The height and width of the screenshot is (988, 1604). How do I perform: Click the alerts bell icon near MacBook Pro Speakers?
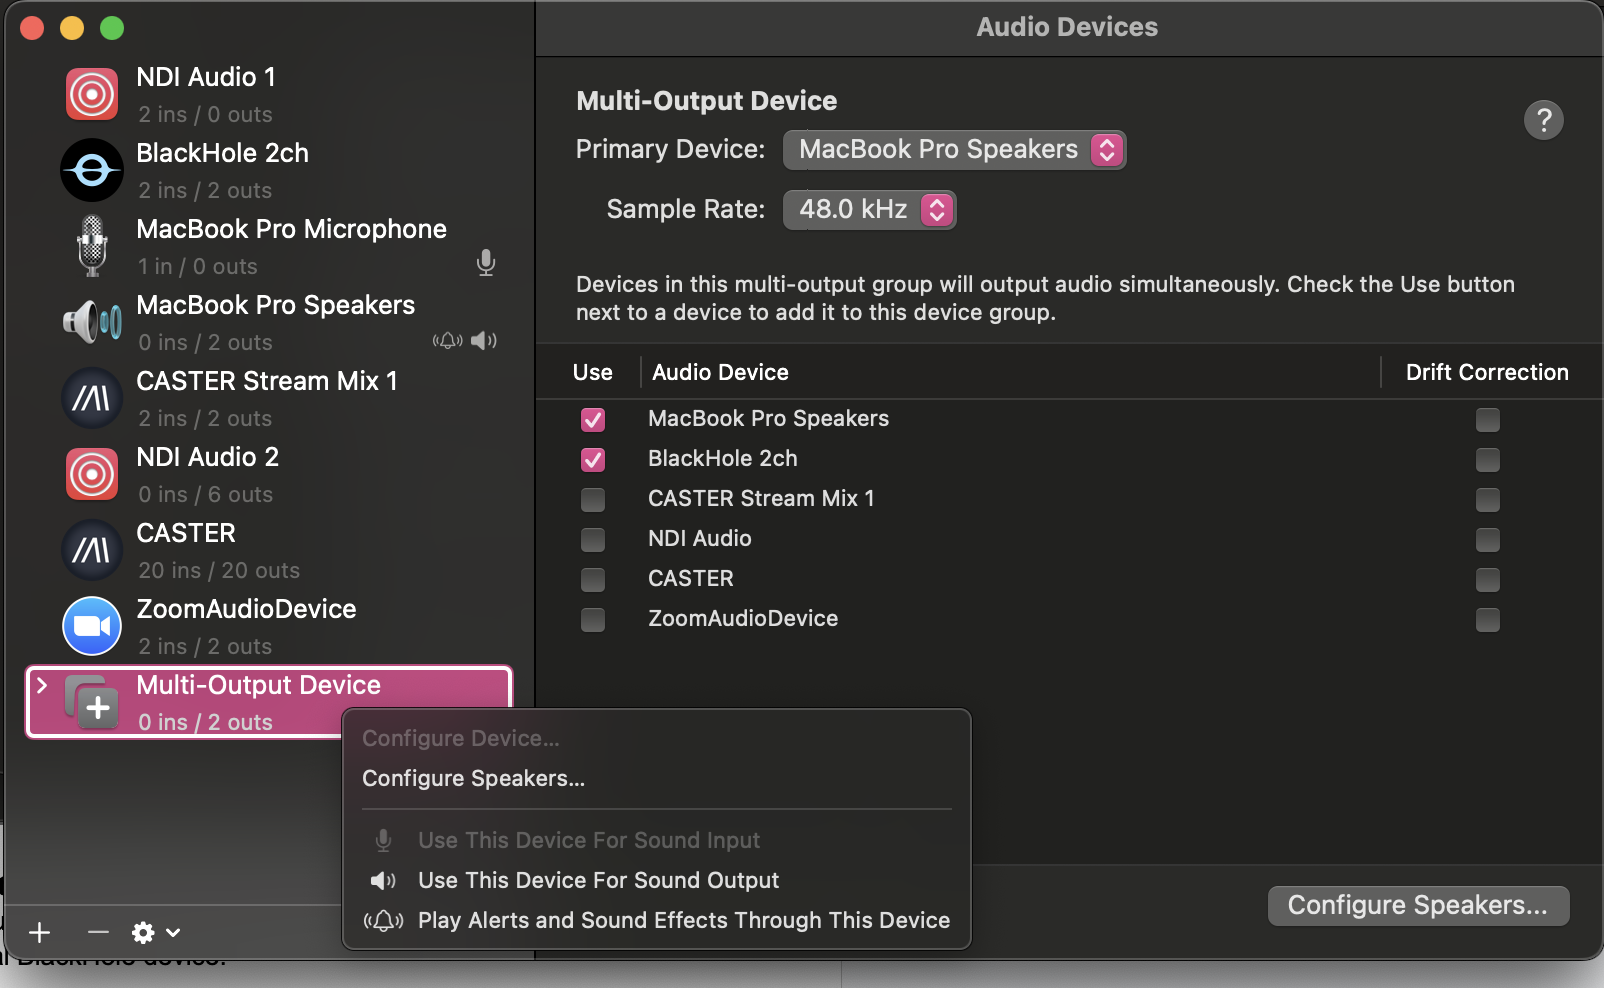pos(448,341)
